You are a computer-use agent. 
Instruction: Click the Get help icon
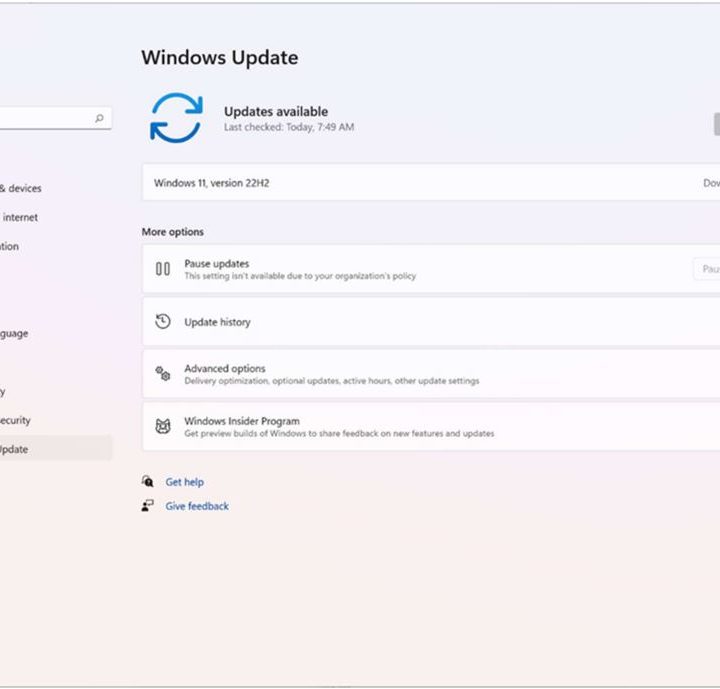(147, 481)
